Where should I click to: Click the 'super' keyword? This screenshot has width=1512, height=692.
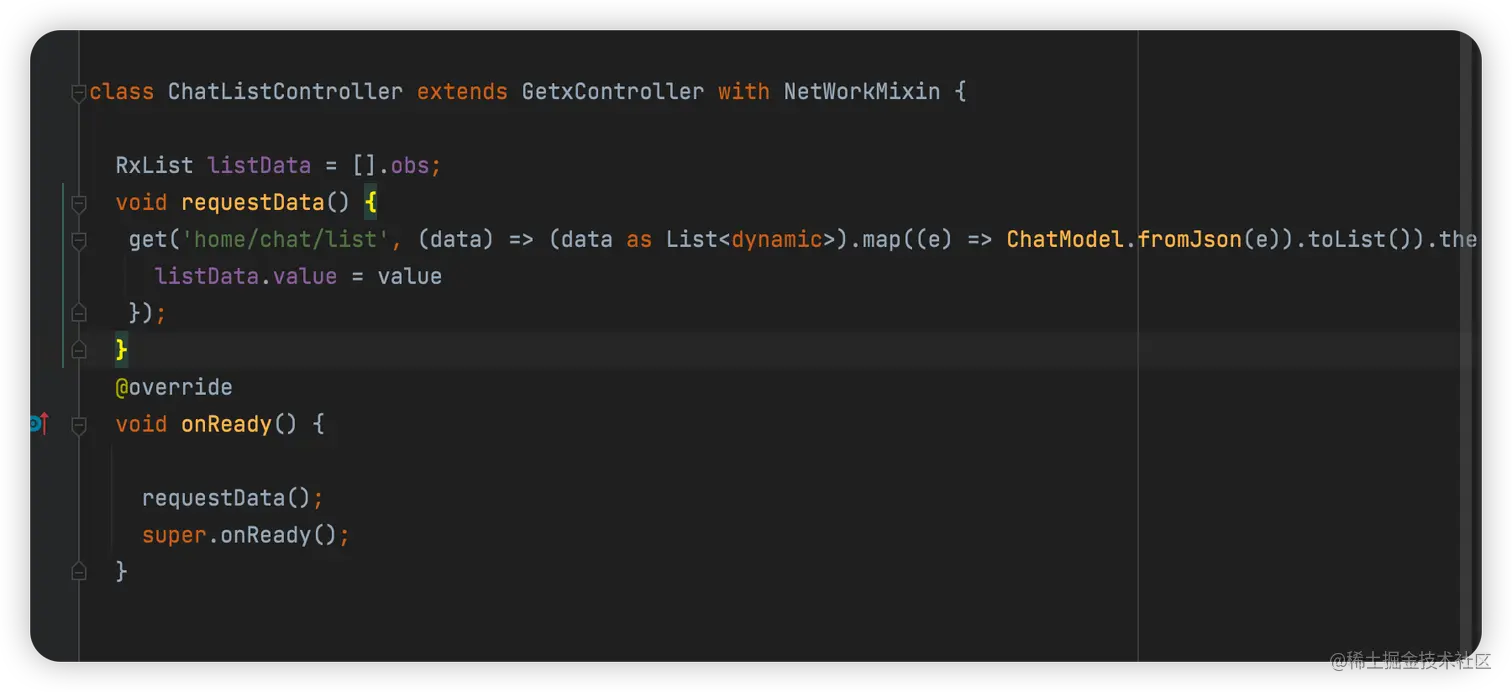click(174, 535)
